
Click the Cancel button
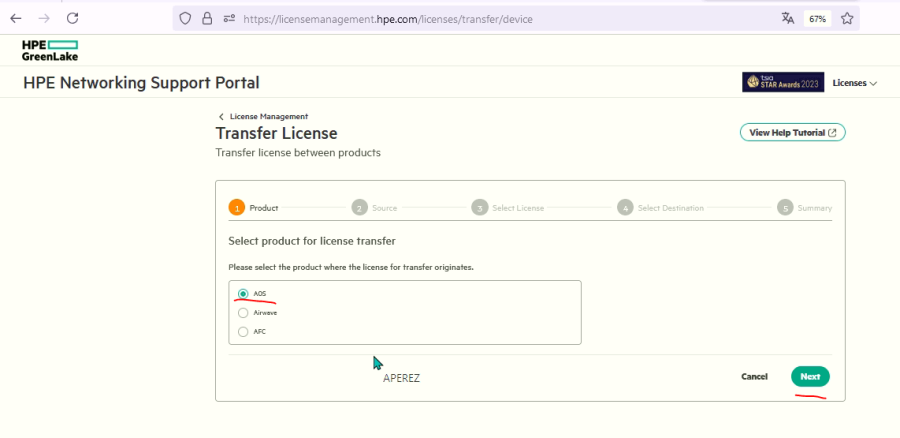pos(754,377)
